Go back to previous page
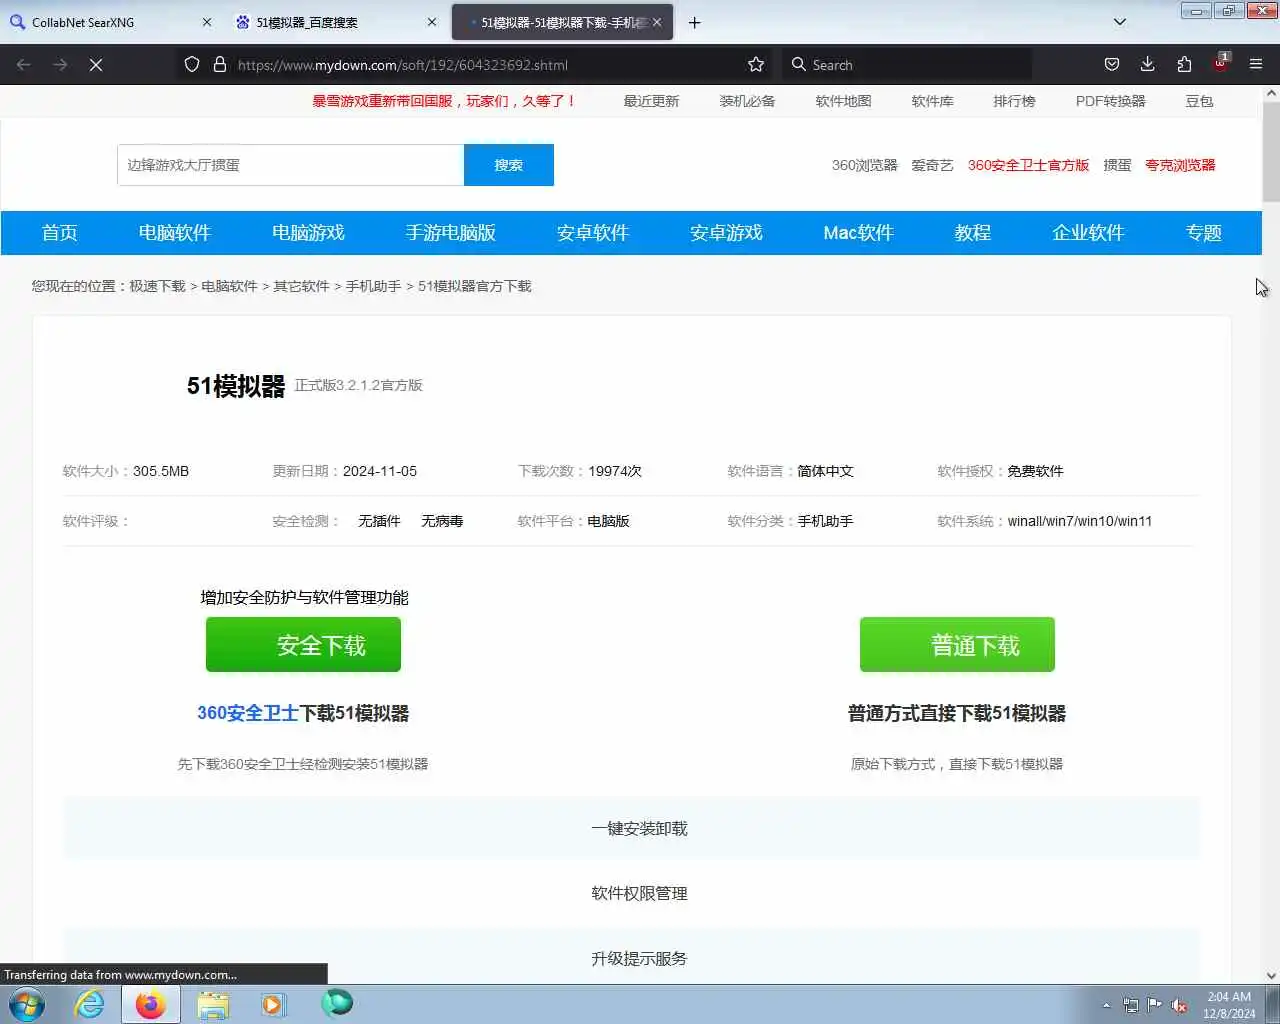The image size is (1280, 1024). click(x=24, y=64)
